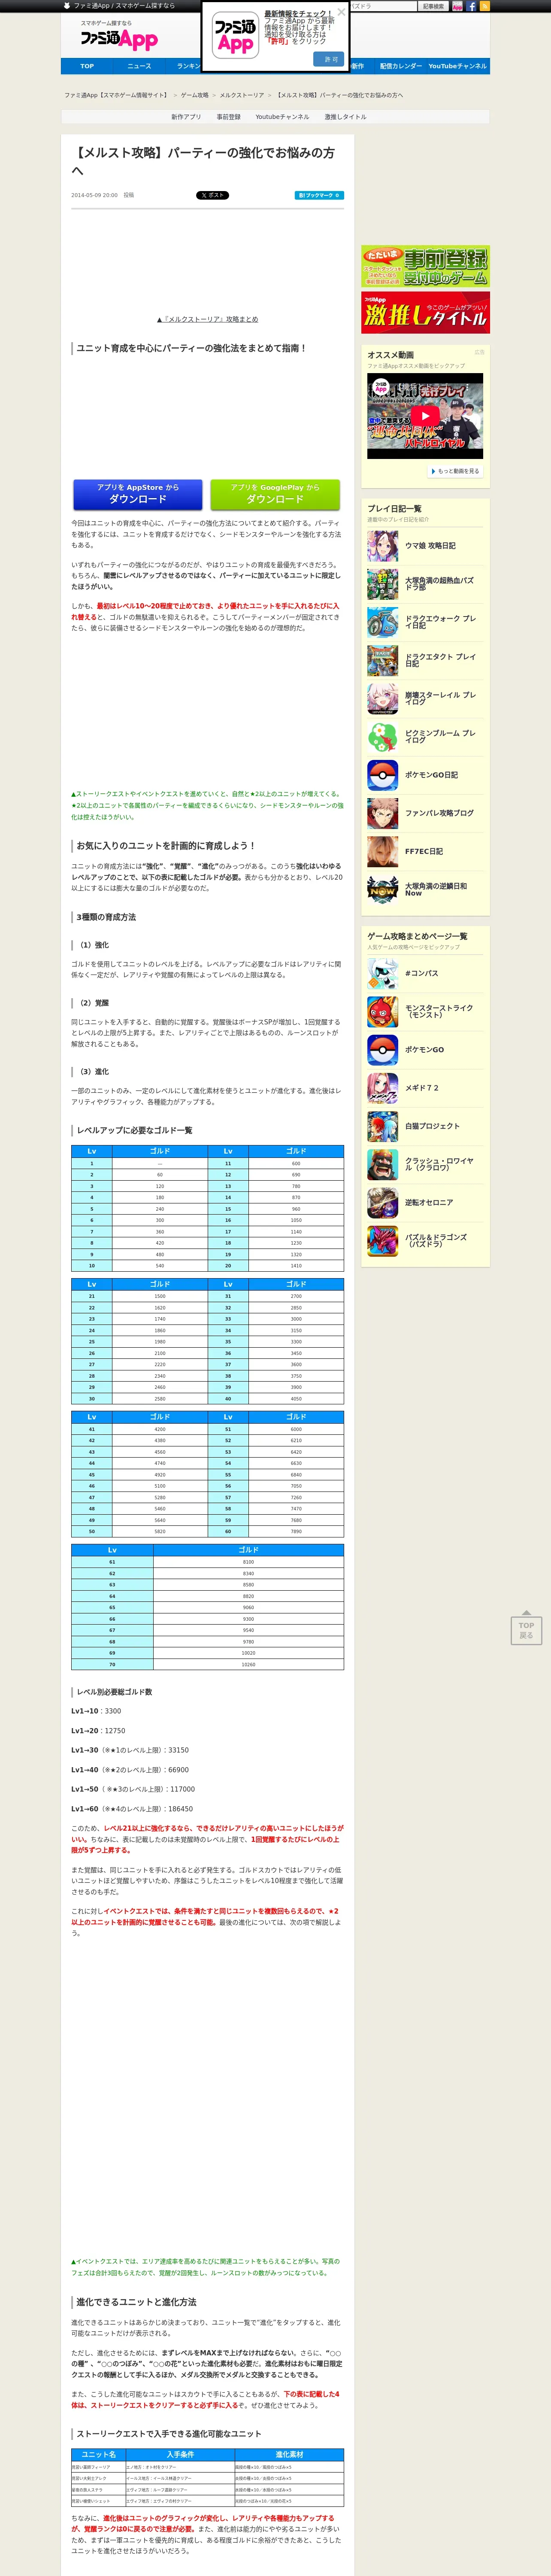Open the TOP navigation tab
This screenshot has width=551, height=2576.
pyautogui.click(x=87, y=66)
